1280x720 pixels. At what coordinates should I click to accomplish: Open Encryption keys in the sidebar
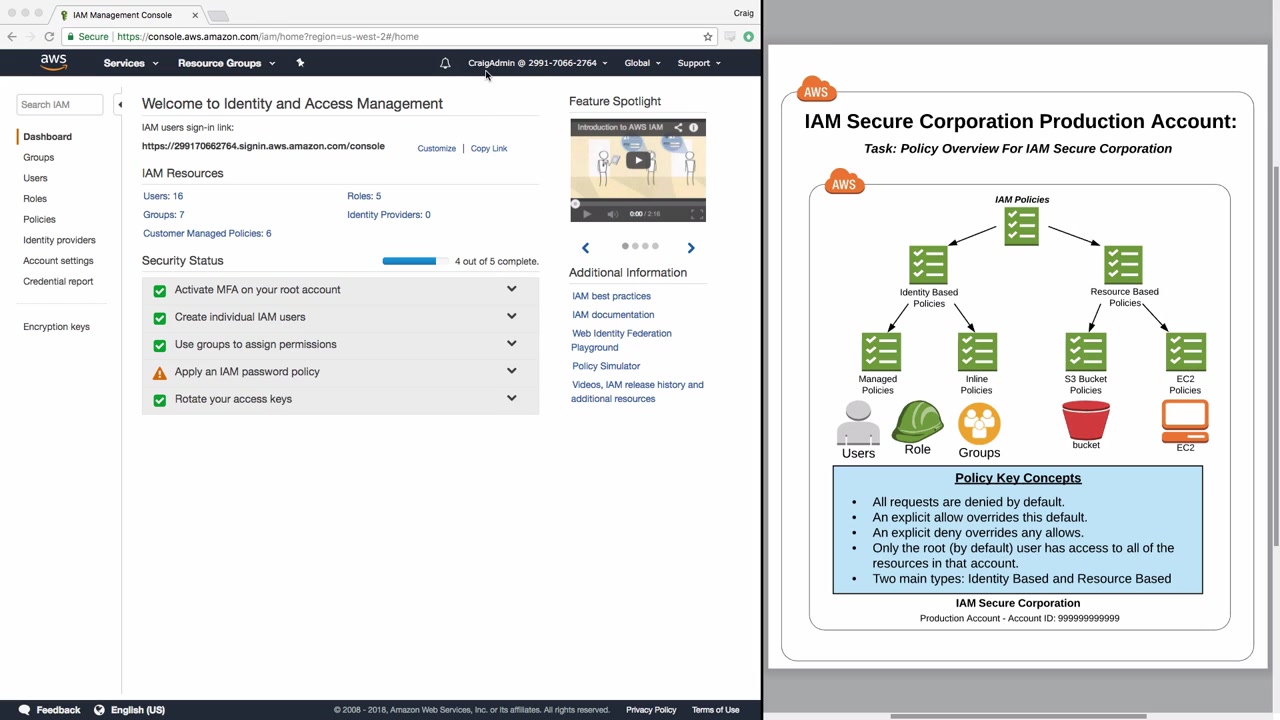(56, 327)
